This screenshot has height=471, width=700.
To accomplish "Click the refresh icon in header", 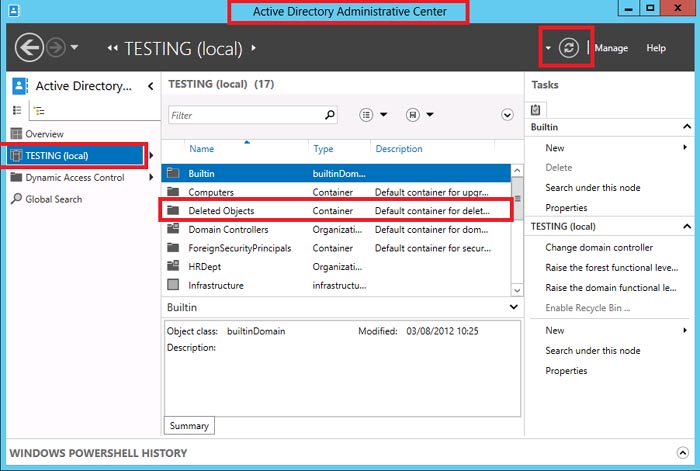I will (x=568, y=47).
